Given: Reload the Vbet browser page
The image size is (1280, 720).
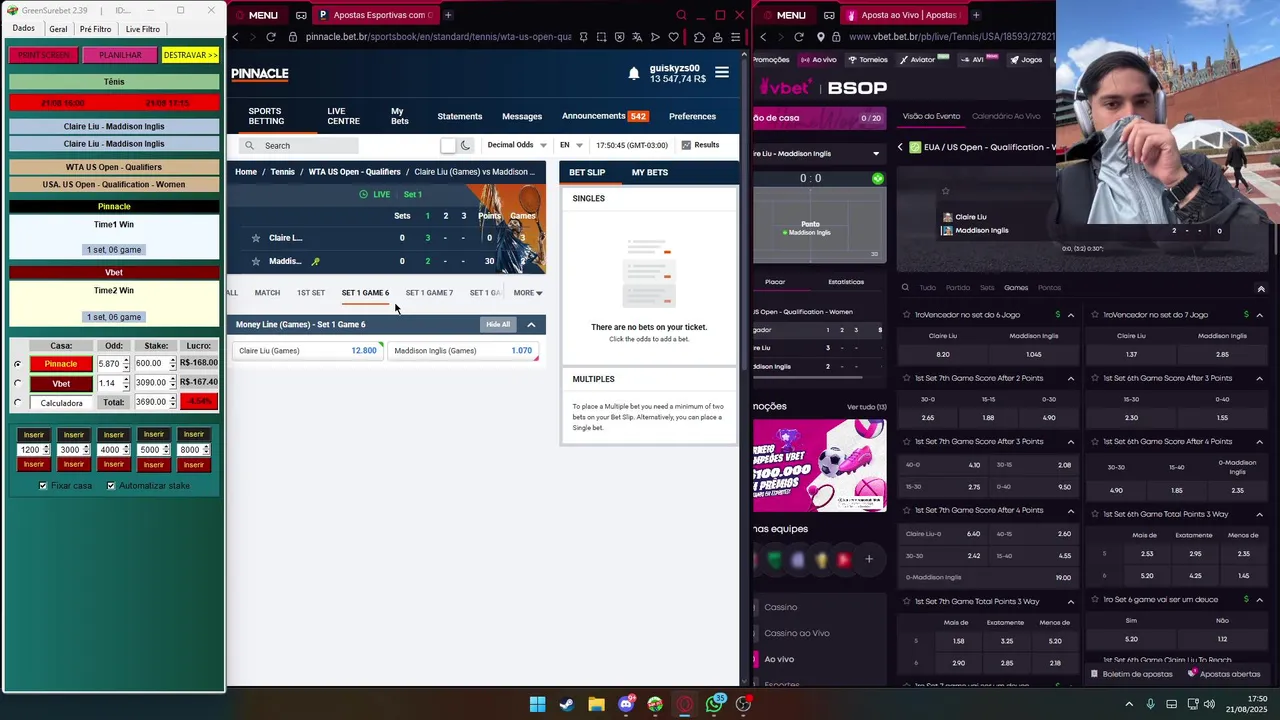Looking at the screenshot, I should (x=798, y=37).
